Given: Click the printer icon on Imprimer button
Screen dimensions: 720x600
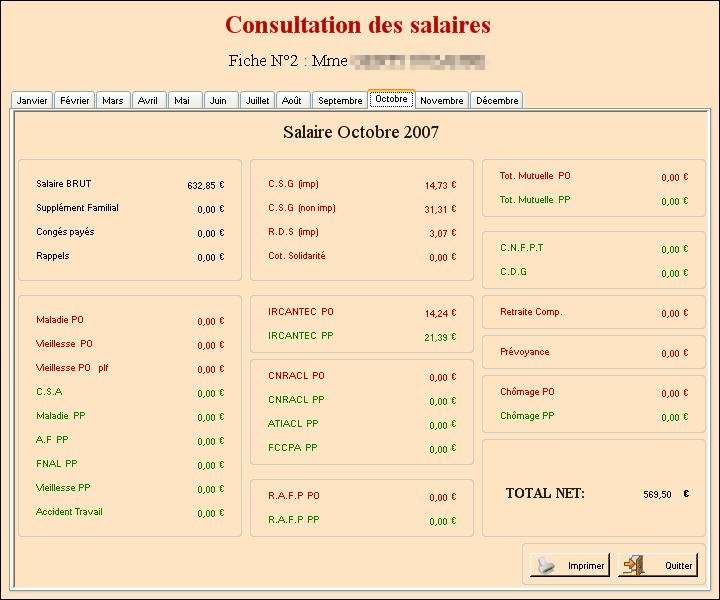Looking at the screenshot, I should 545,565.
